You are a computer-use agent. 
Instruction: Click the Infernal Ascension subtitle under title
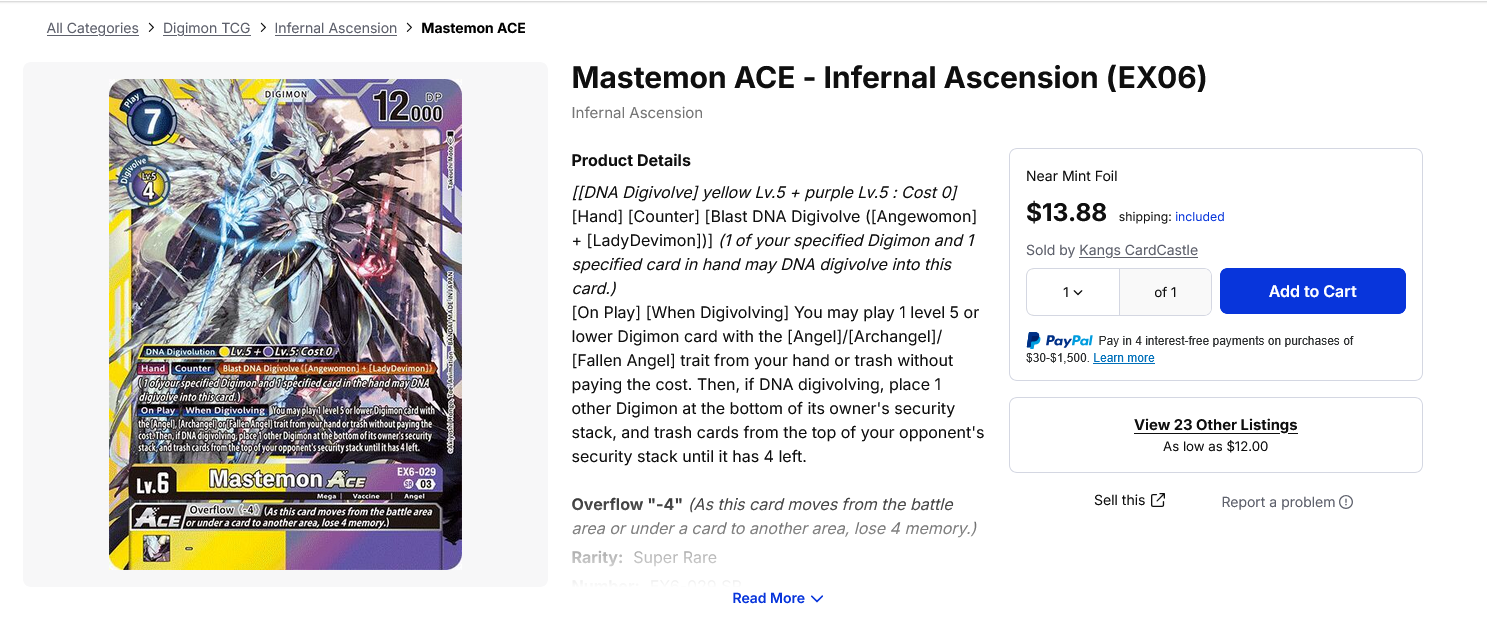[637, 113]
